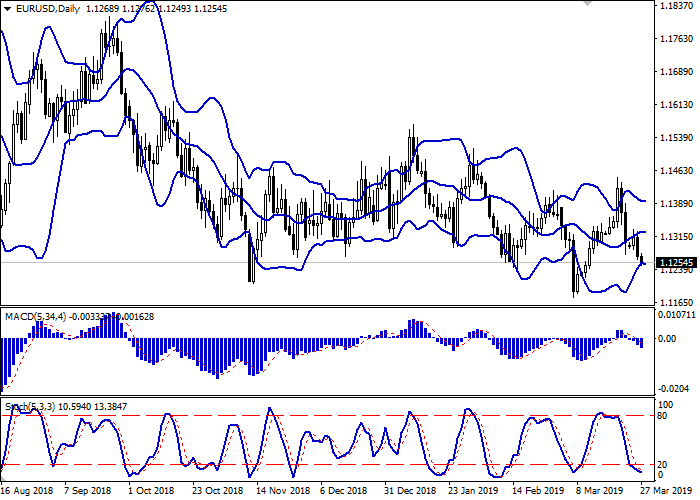Click the current price tag 1.12545
Viewport: 700px width, 500px height.
click(676, 263)
